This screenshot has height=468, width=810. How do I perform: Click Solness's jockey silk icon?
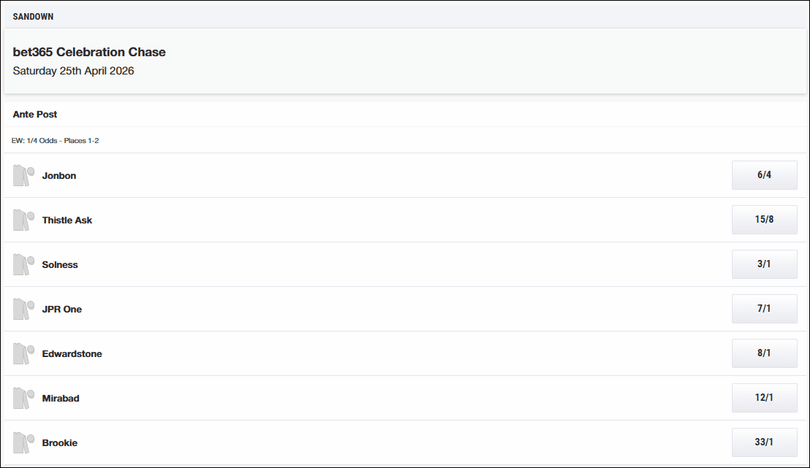coord(23,265)
